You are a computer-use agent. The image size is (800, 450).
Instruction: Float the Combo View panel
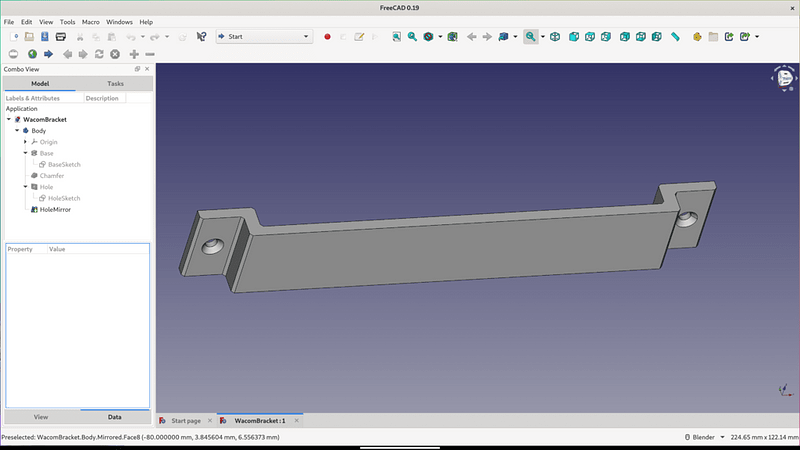click(137, 69)
